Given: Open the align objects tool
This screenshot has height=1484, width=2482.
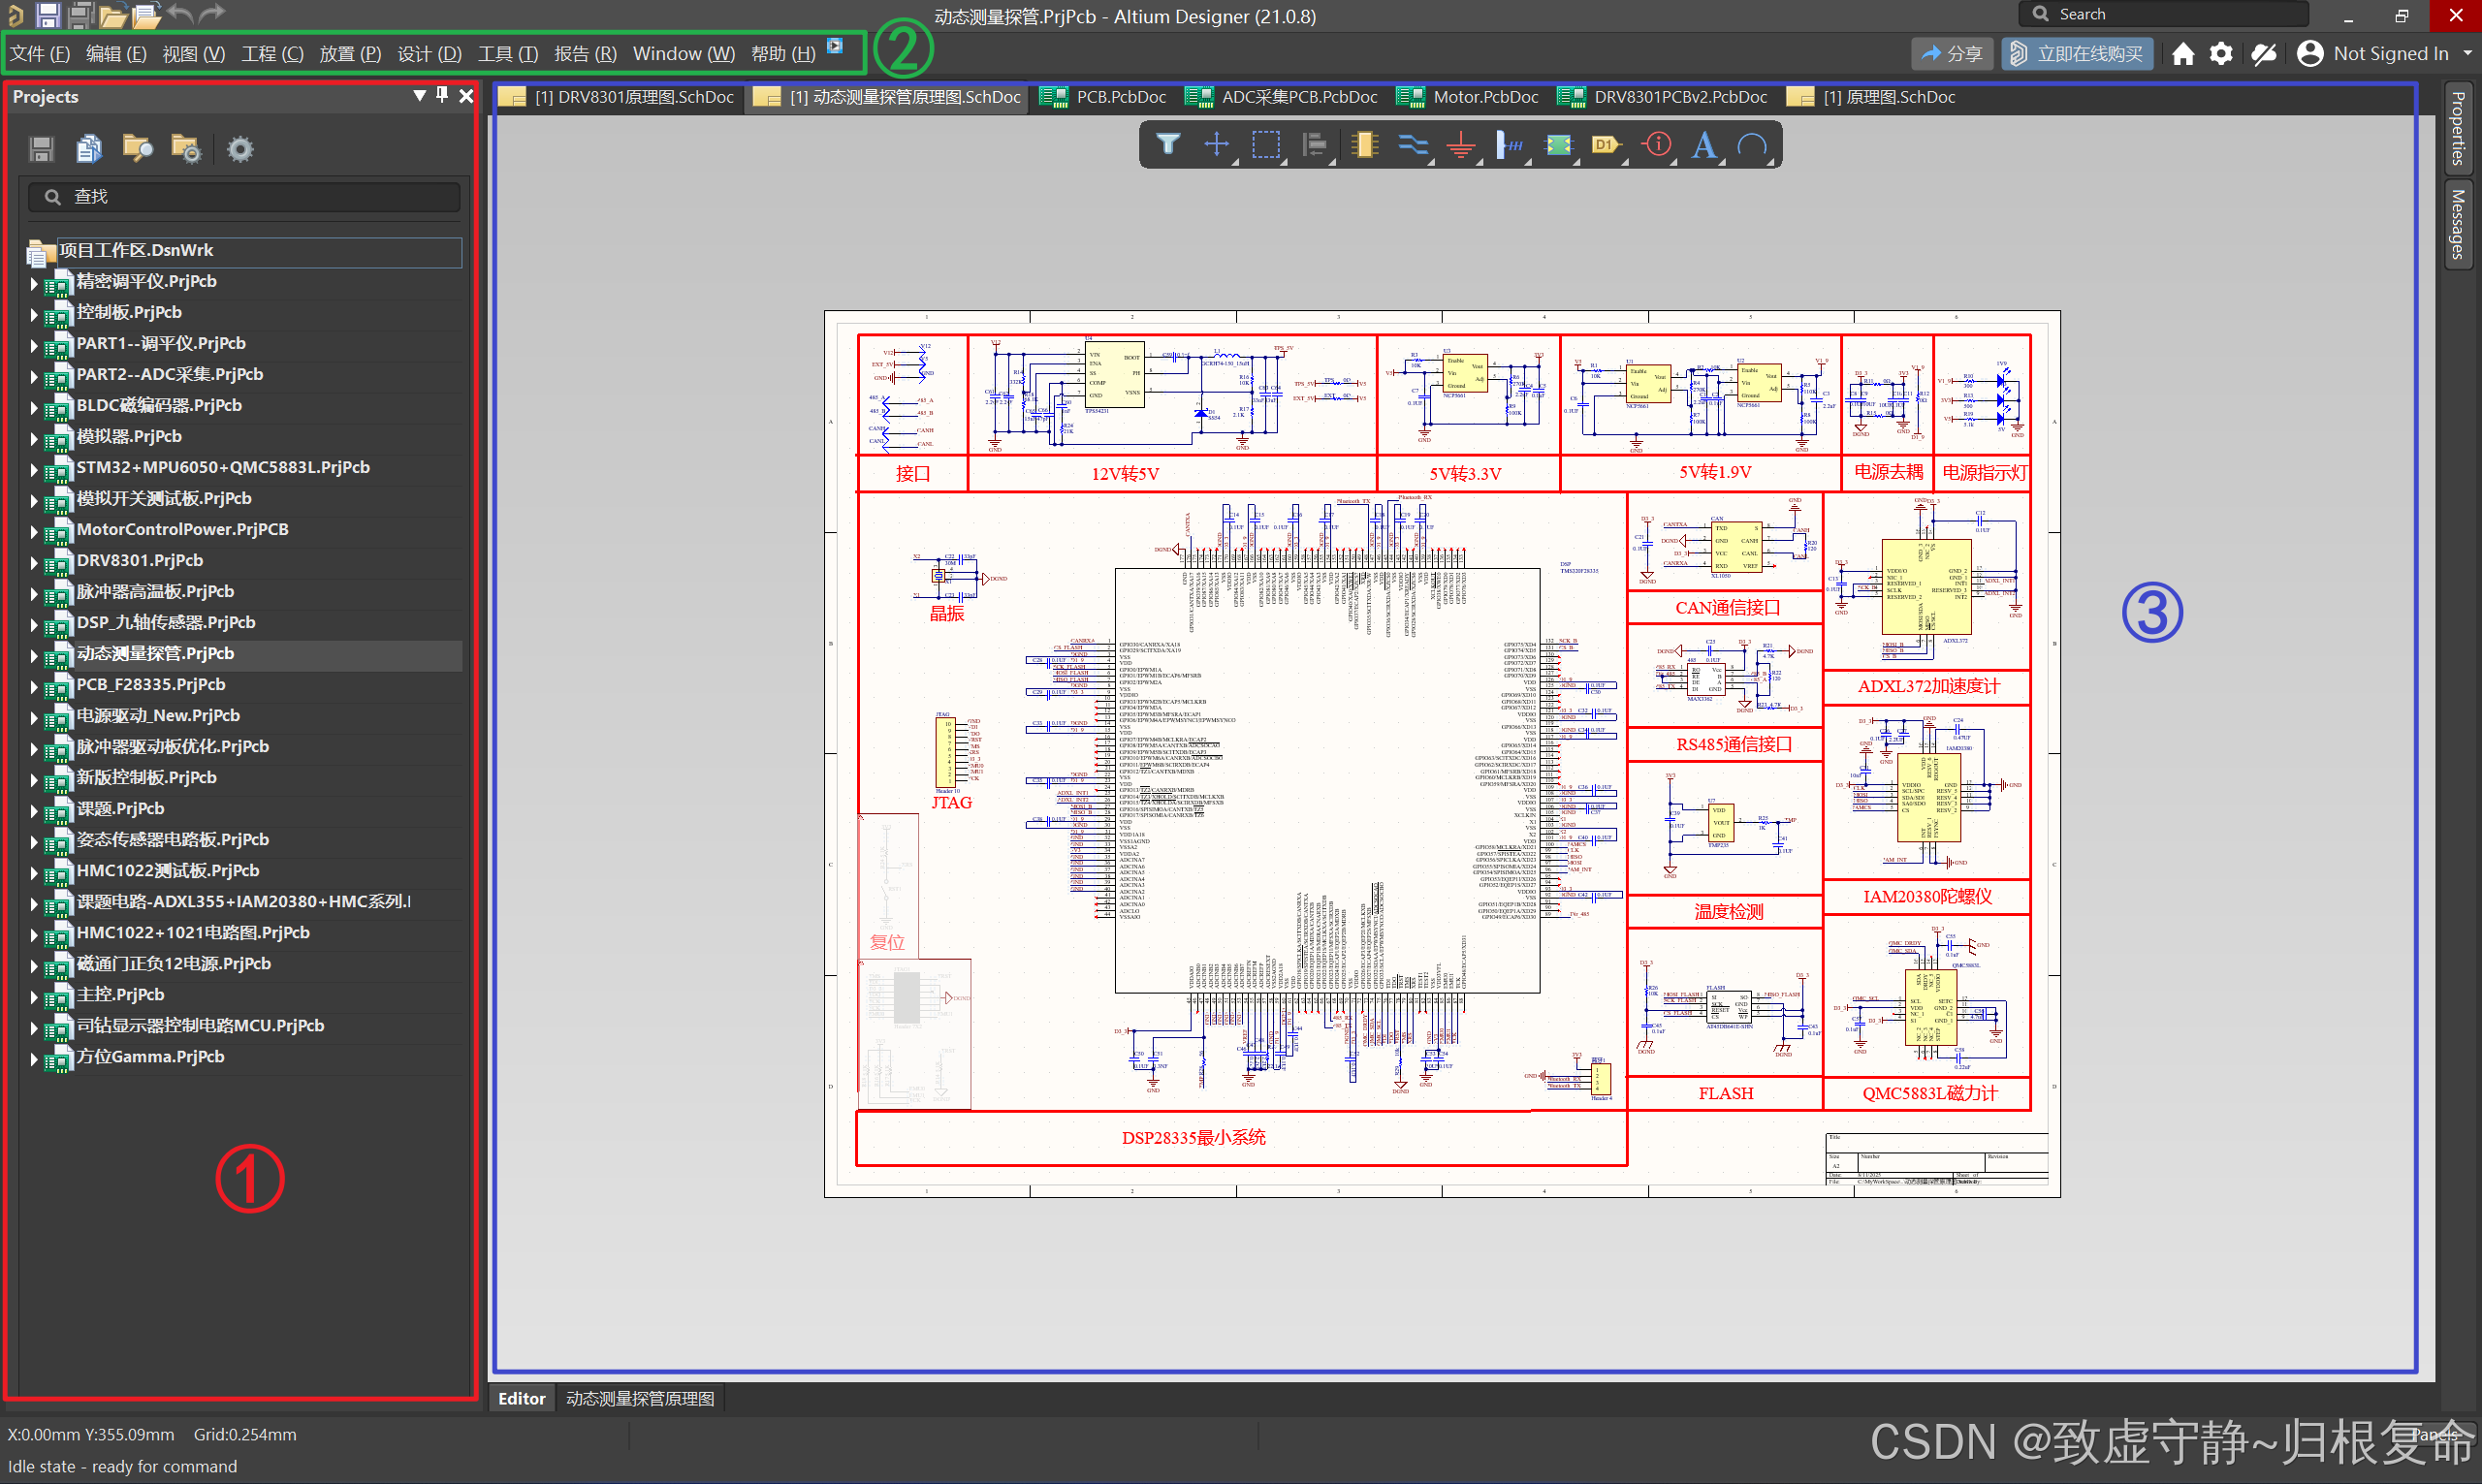Looking at the screenshot, I should [x=1315, y=145].
